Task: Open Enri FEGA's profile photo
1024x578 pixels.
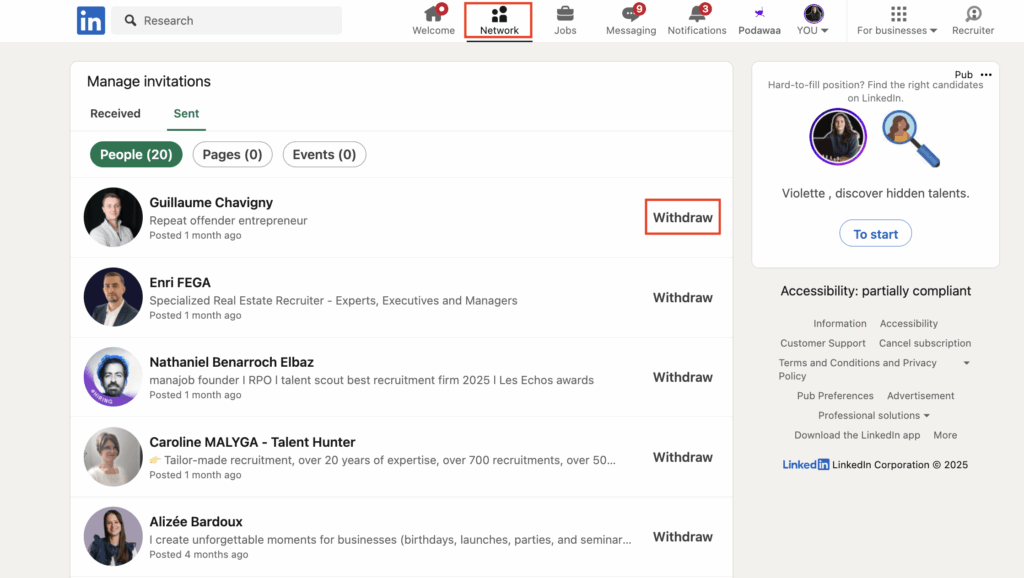Action: pyautogui.click(x=113, y=297)
